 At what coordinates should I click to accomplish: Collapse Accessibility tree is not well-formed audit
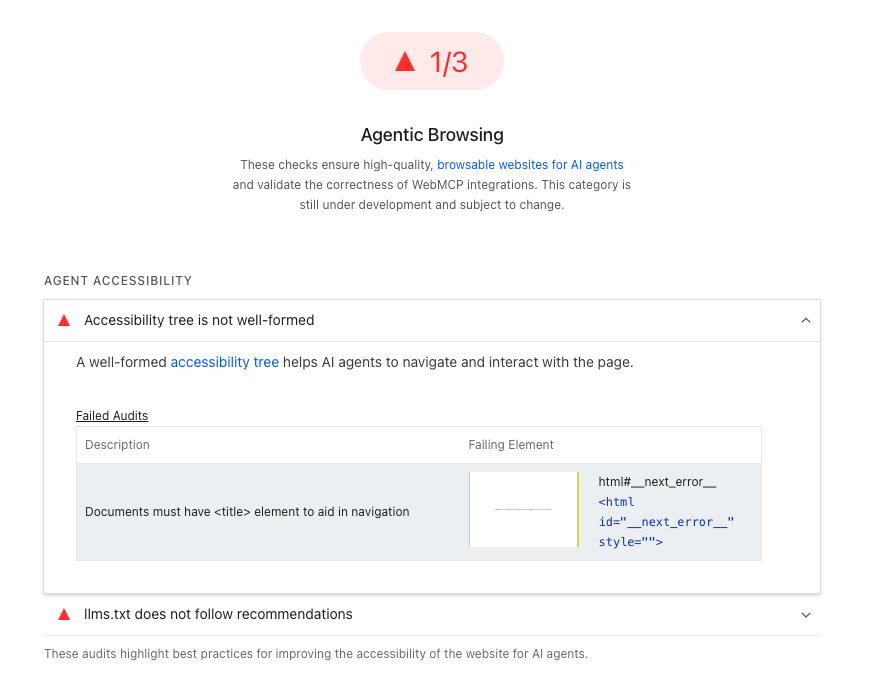(x=806, y=320)
